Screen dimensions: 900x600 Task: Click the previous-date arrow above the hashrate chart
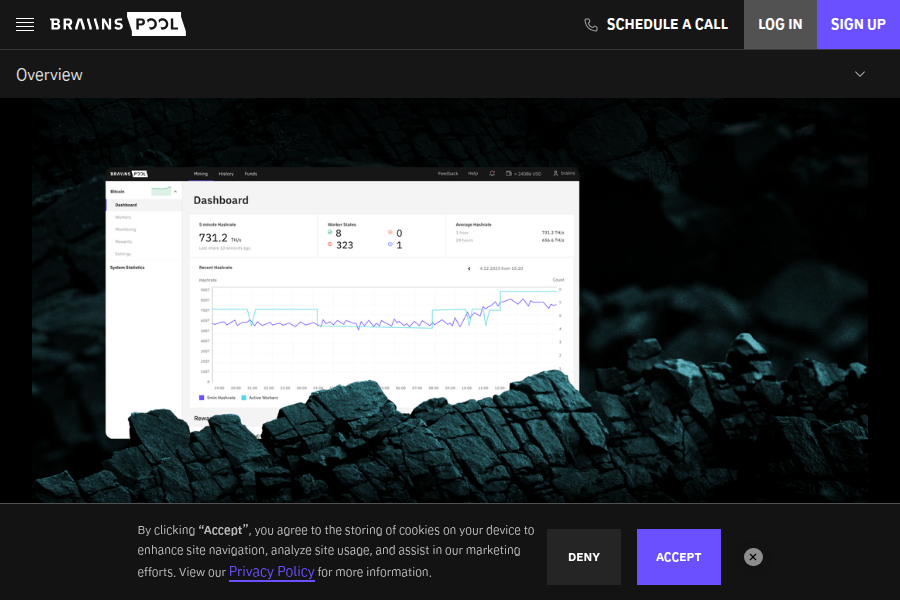coord(469,268)
